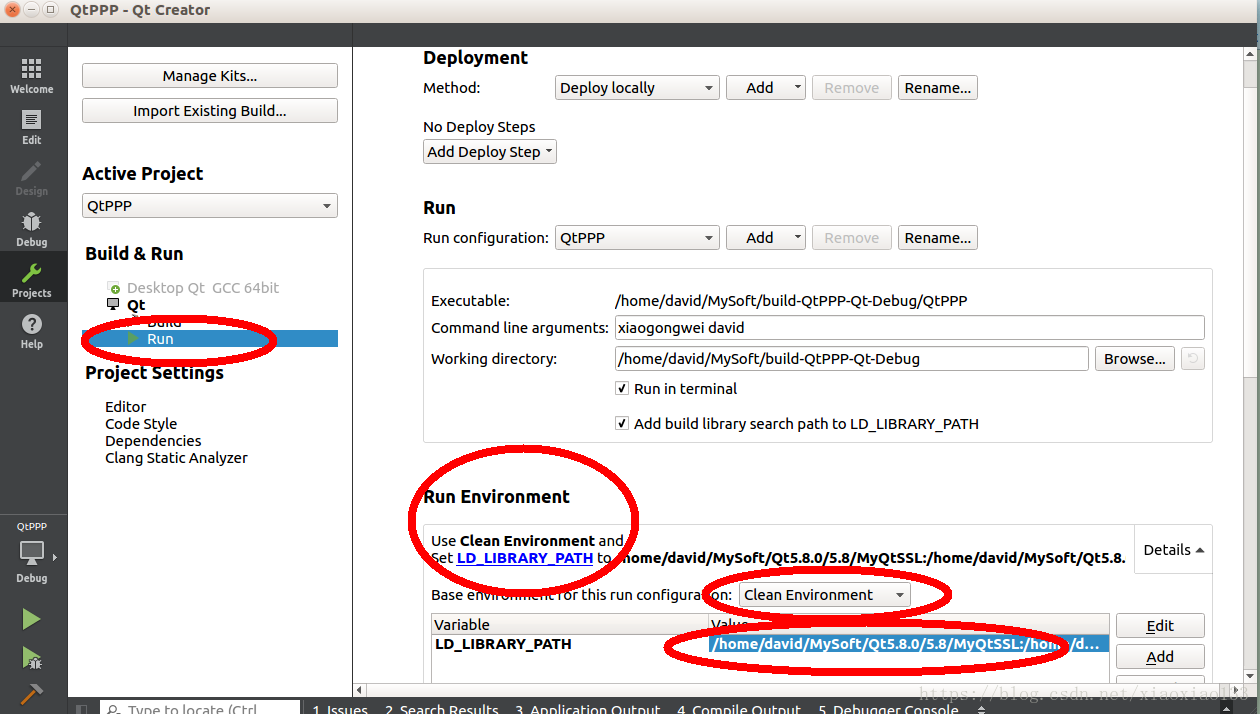Open the 1 Issues output pane
The width and height of the screenshot is (1260, 714).
[340, 708]
